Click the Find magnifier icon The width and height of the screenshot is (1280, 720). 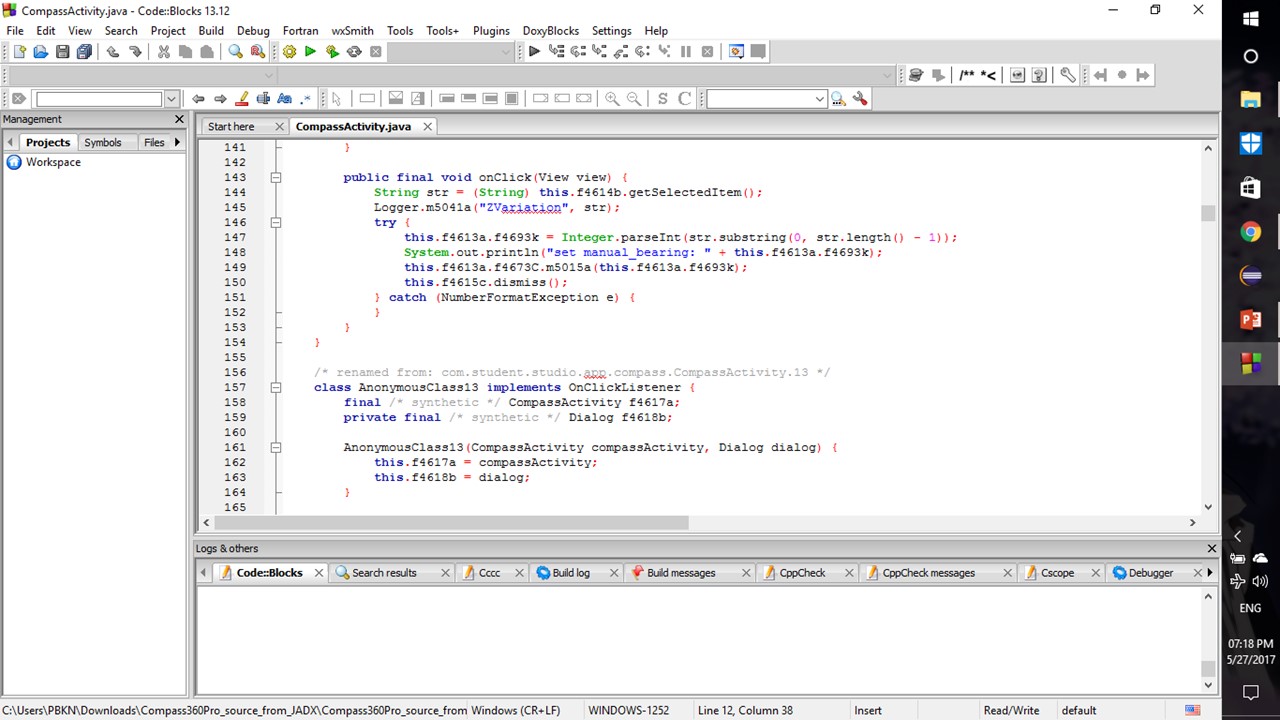(x=235, y=52)
